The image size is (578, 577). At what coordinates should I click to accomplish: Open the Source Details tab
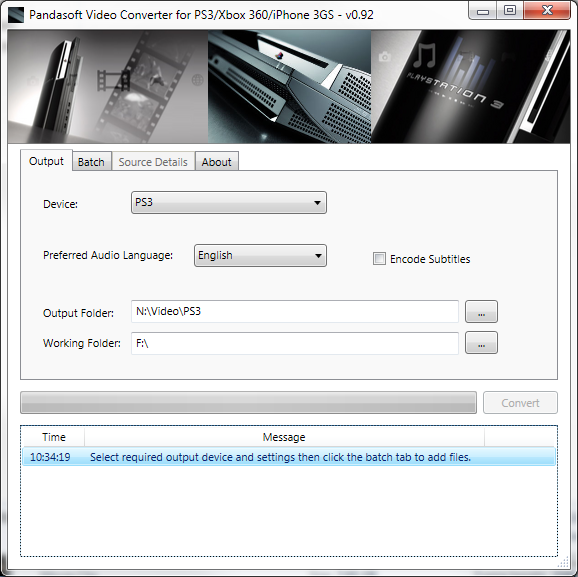pos(153,161)
